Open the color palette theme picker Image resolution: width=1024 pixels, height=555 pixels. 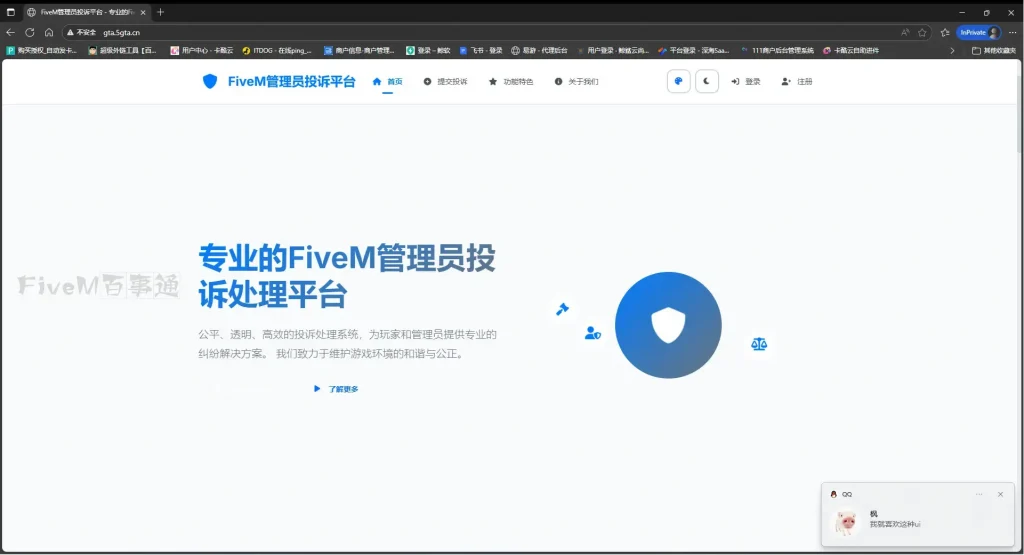point(679,82)
